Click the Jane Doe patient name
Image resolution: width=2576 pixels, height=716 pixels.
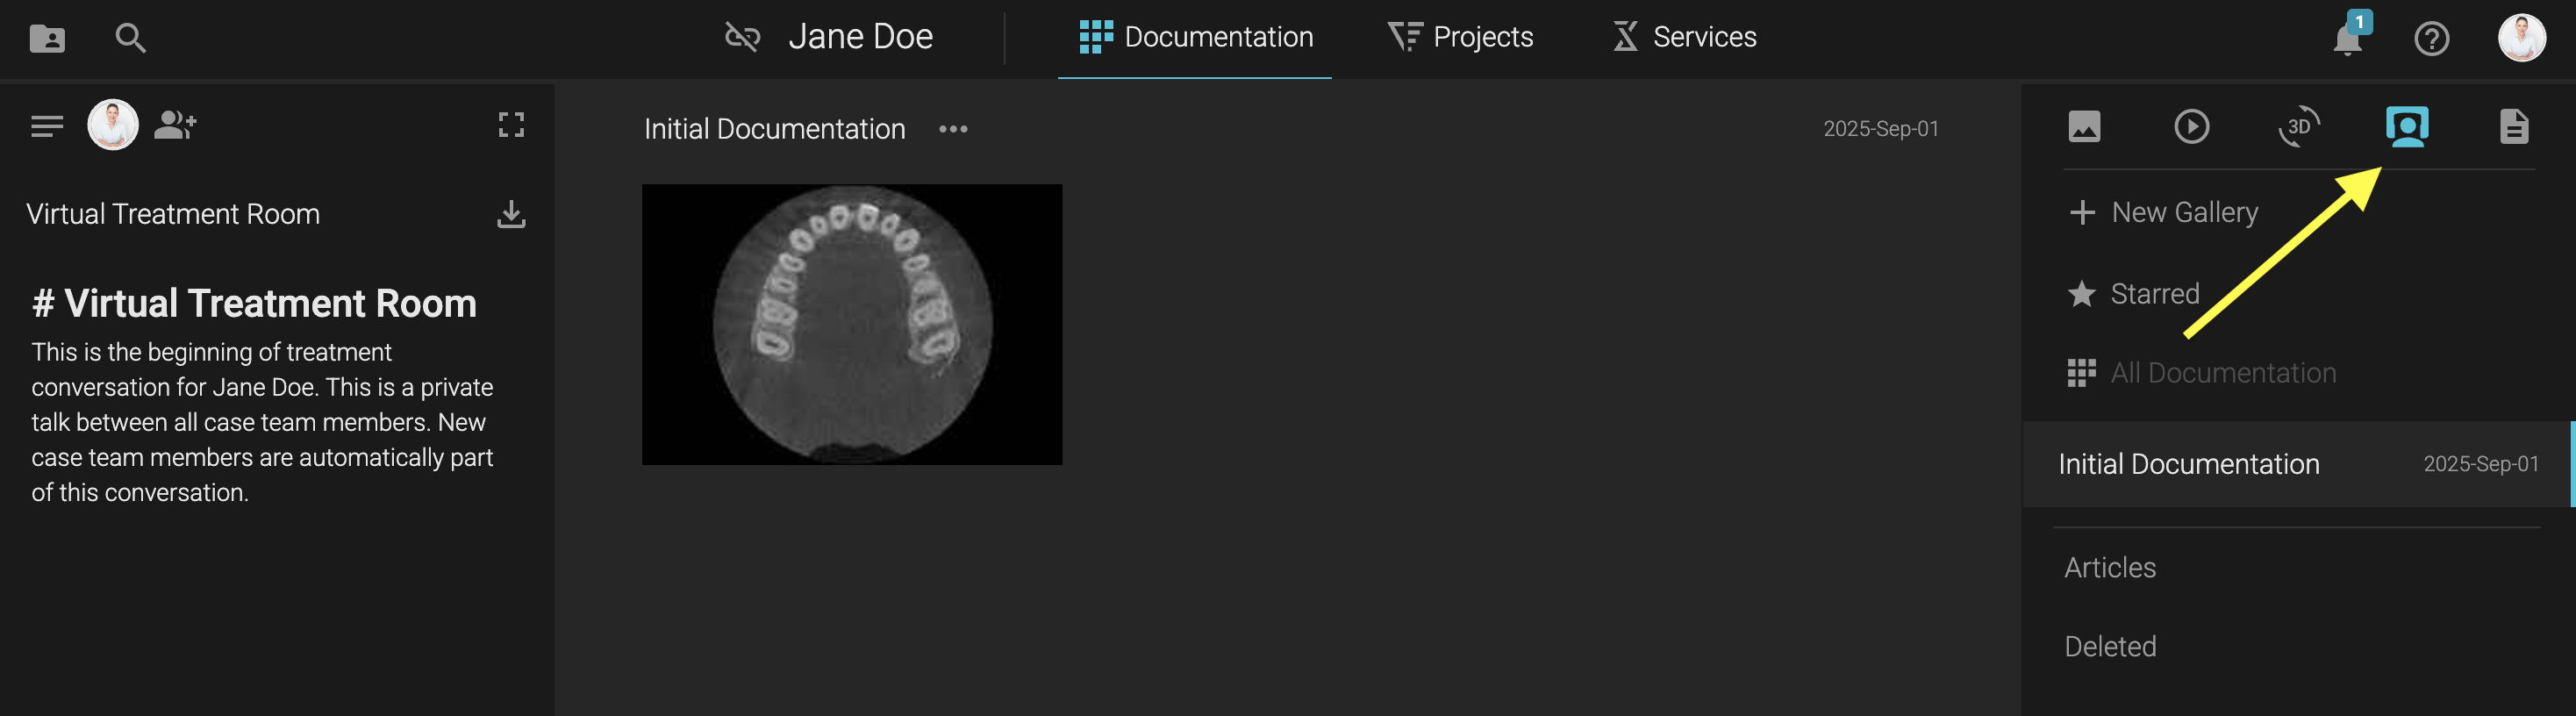coord(860,37)
